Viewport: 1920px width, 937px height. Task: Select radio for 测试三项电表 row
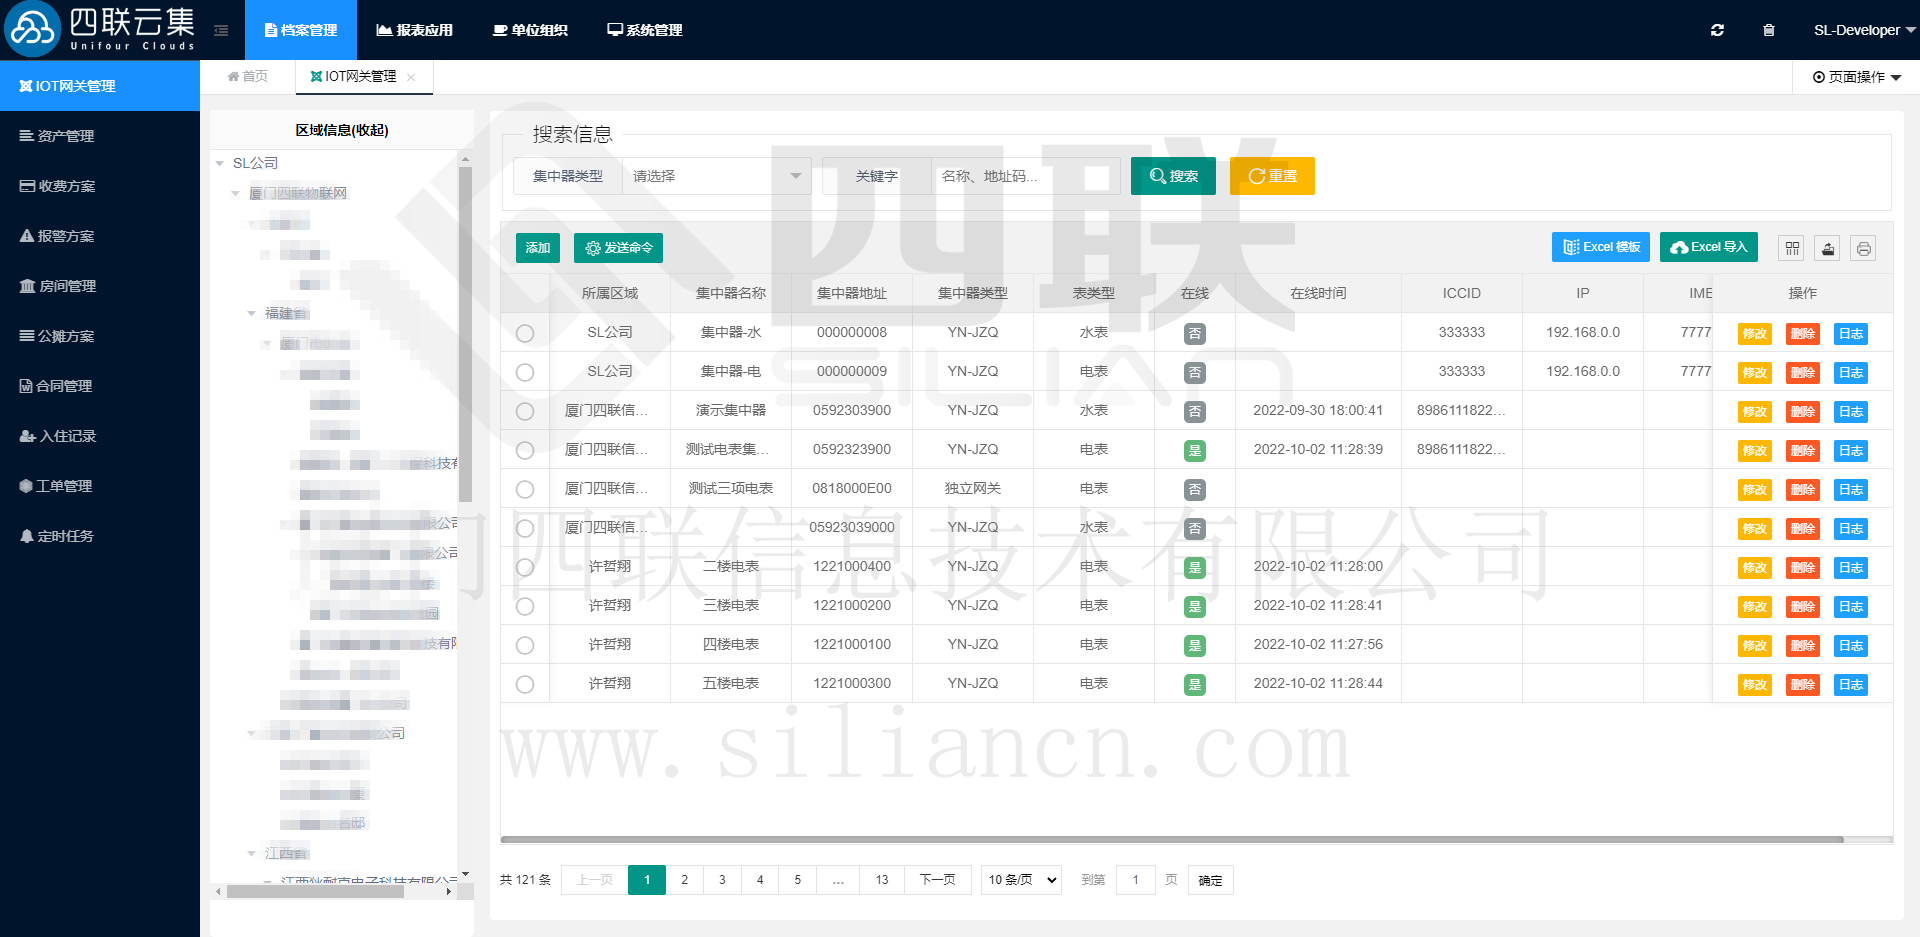525,489
